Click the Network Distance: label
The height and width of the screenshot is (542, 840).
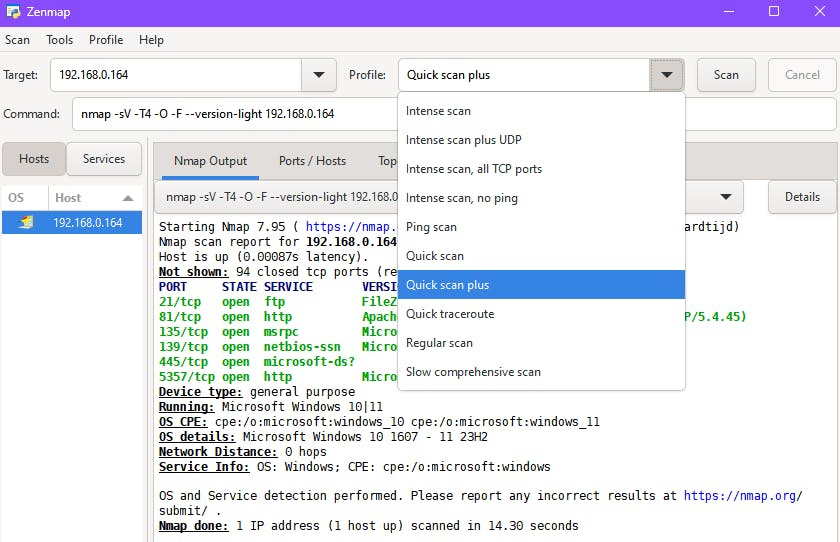tap(218, 452)
